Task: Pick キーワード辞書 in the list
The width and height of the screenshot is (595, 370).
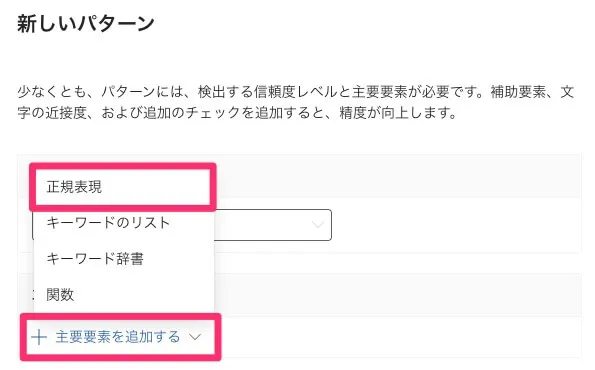Action: (124, 259)
